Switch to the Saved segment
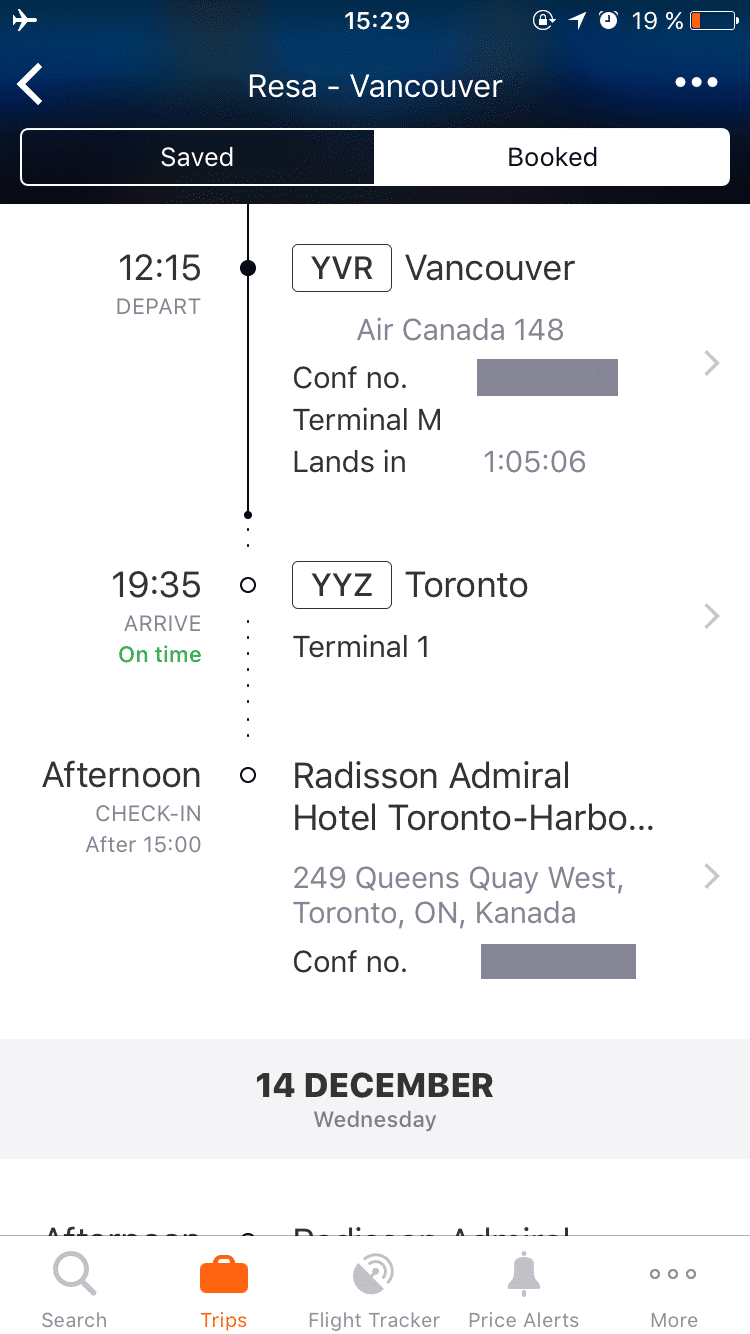 [197, 157]
